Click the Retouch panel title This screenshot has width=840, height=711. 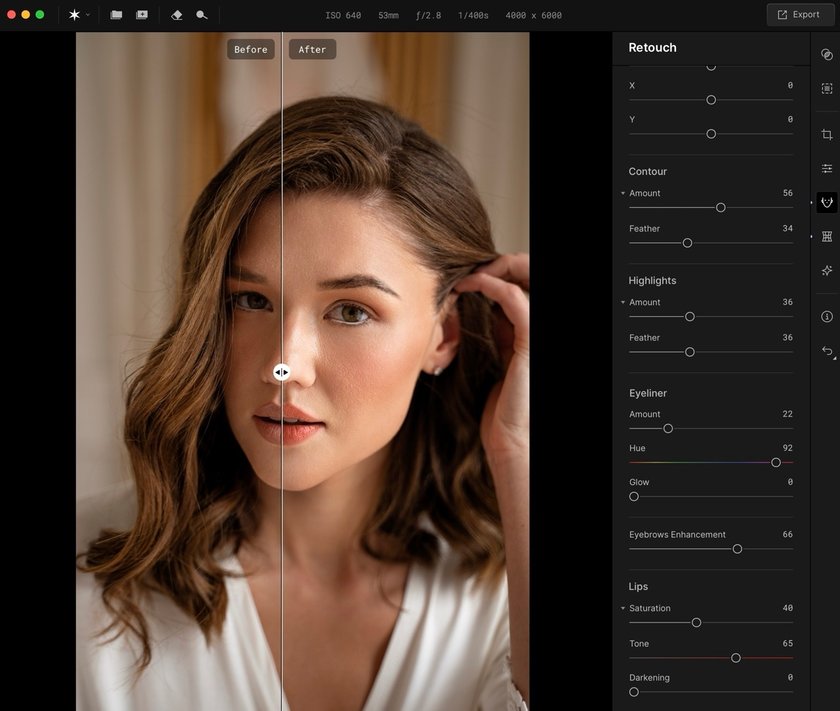[652, 48]
